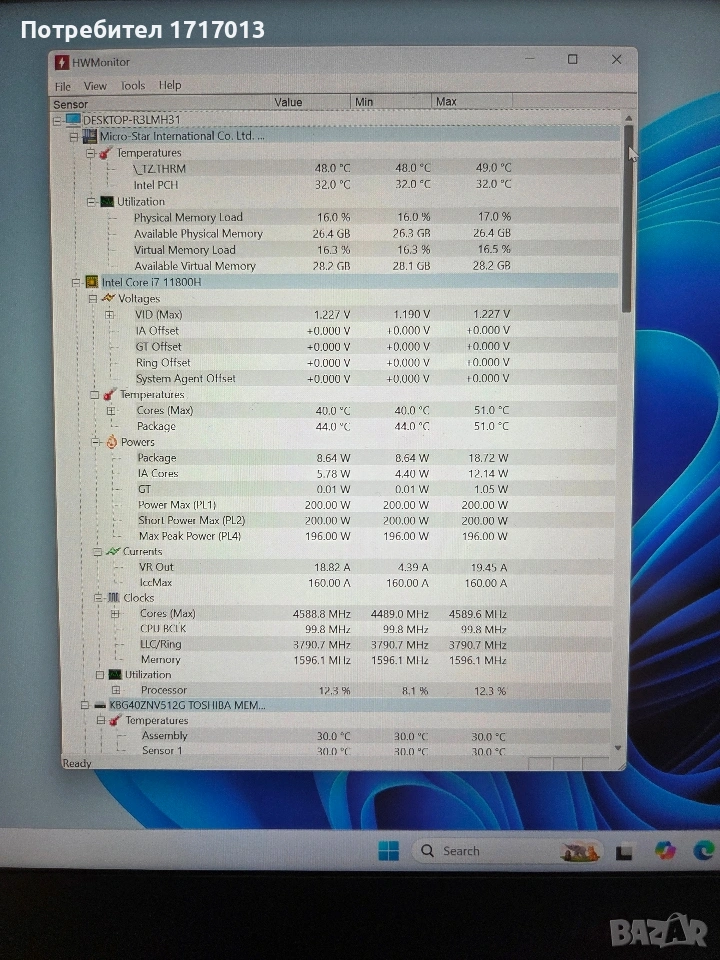
Task: Click the Max column header
Action: coord(446,102)
